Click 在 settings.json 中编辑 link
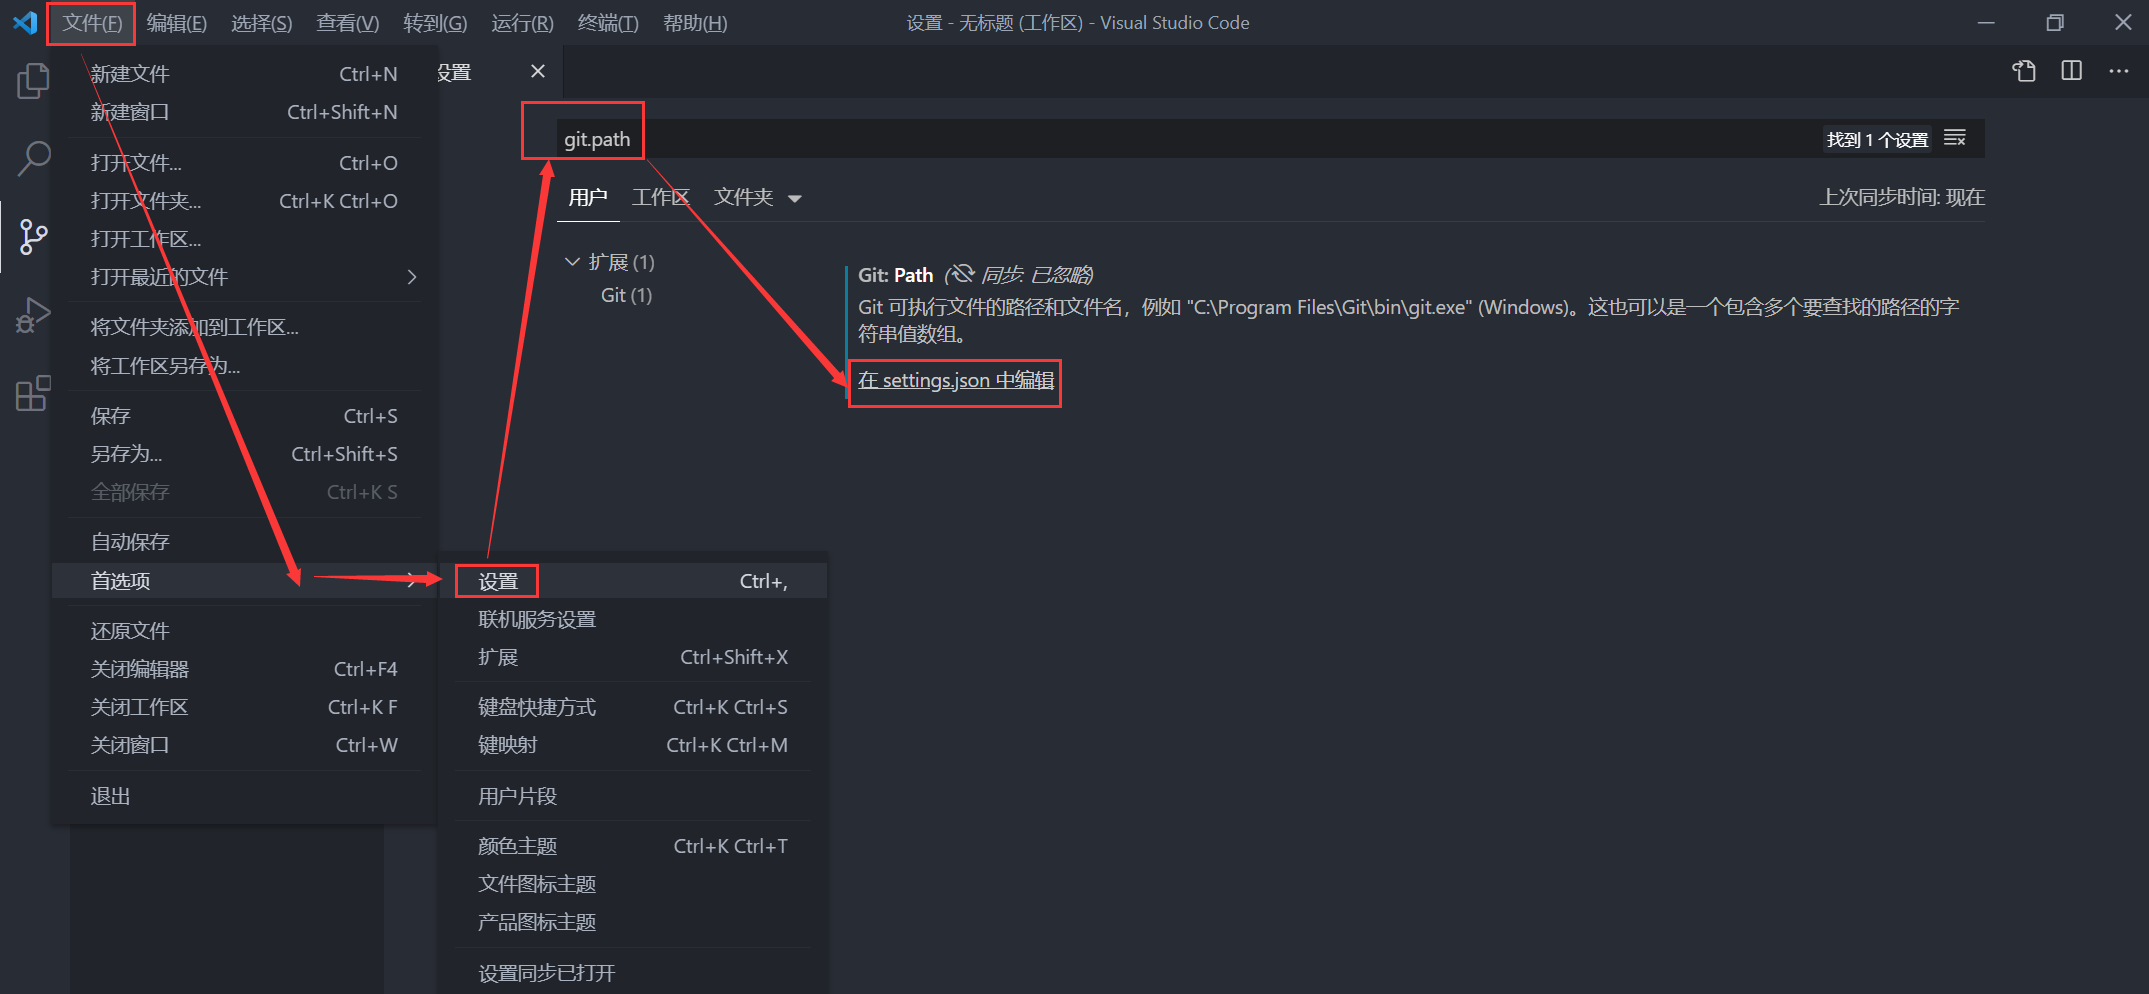Image resolution: width=2149 pixels, height=994 pixels. 955,381
